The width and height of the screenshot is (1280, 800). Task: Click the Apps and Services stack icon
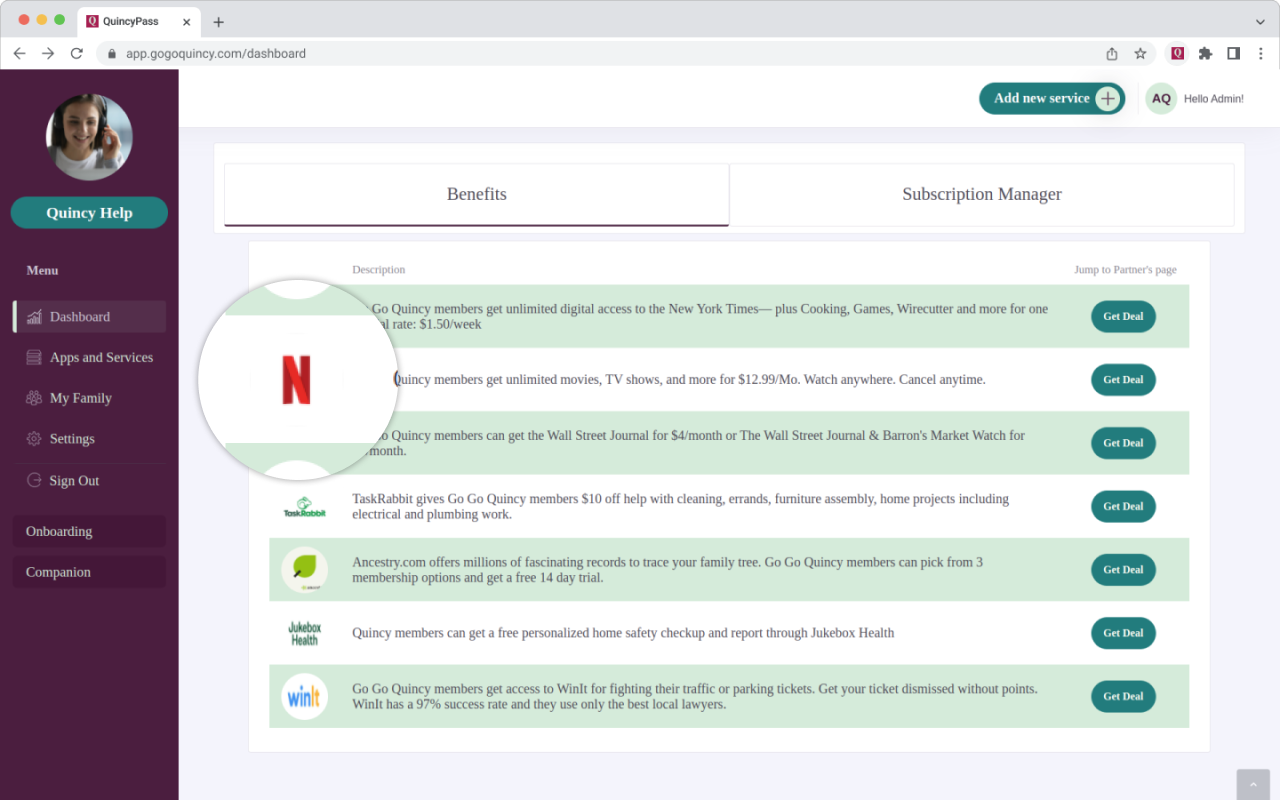[x=34, y=358]
